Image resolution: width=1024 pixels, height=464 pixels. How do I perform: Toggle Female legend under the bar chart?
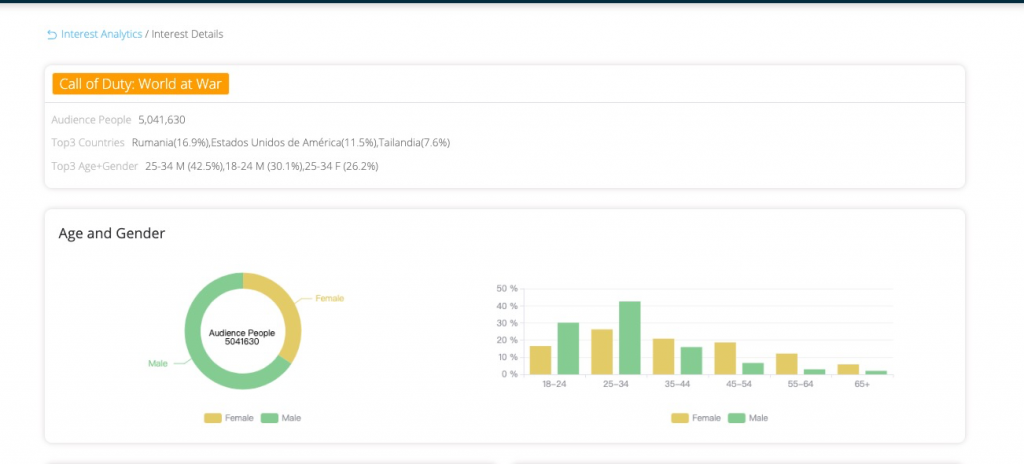coord(696,418)
